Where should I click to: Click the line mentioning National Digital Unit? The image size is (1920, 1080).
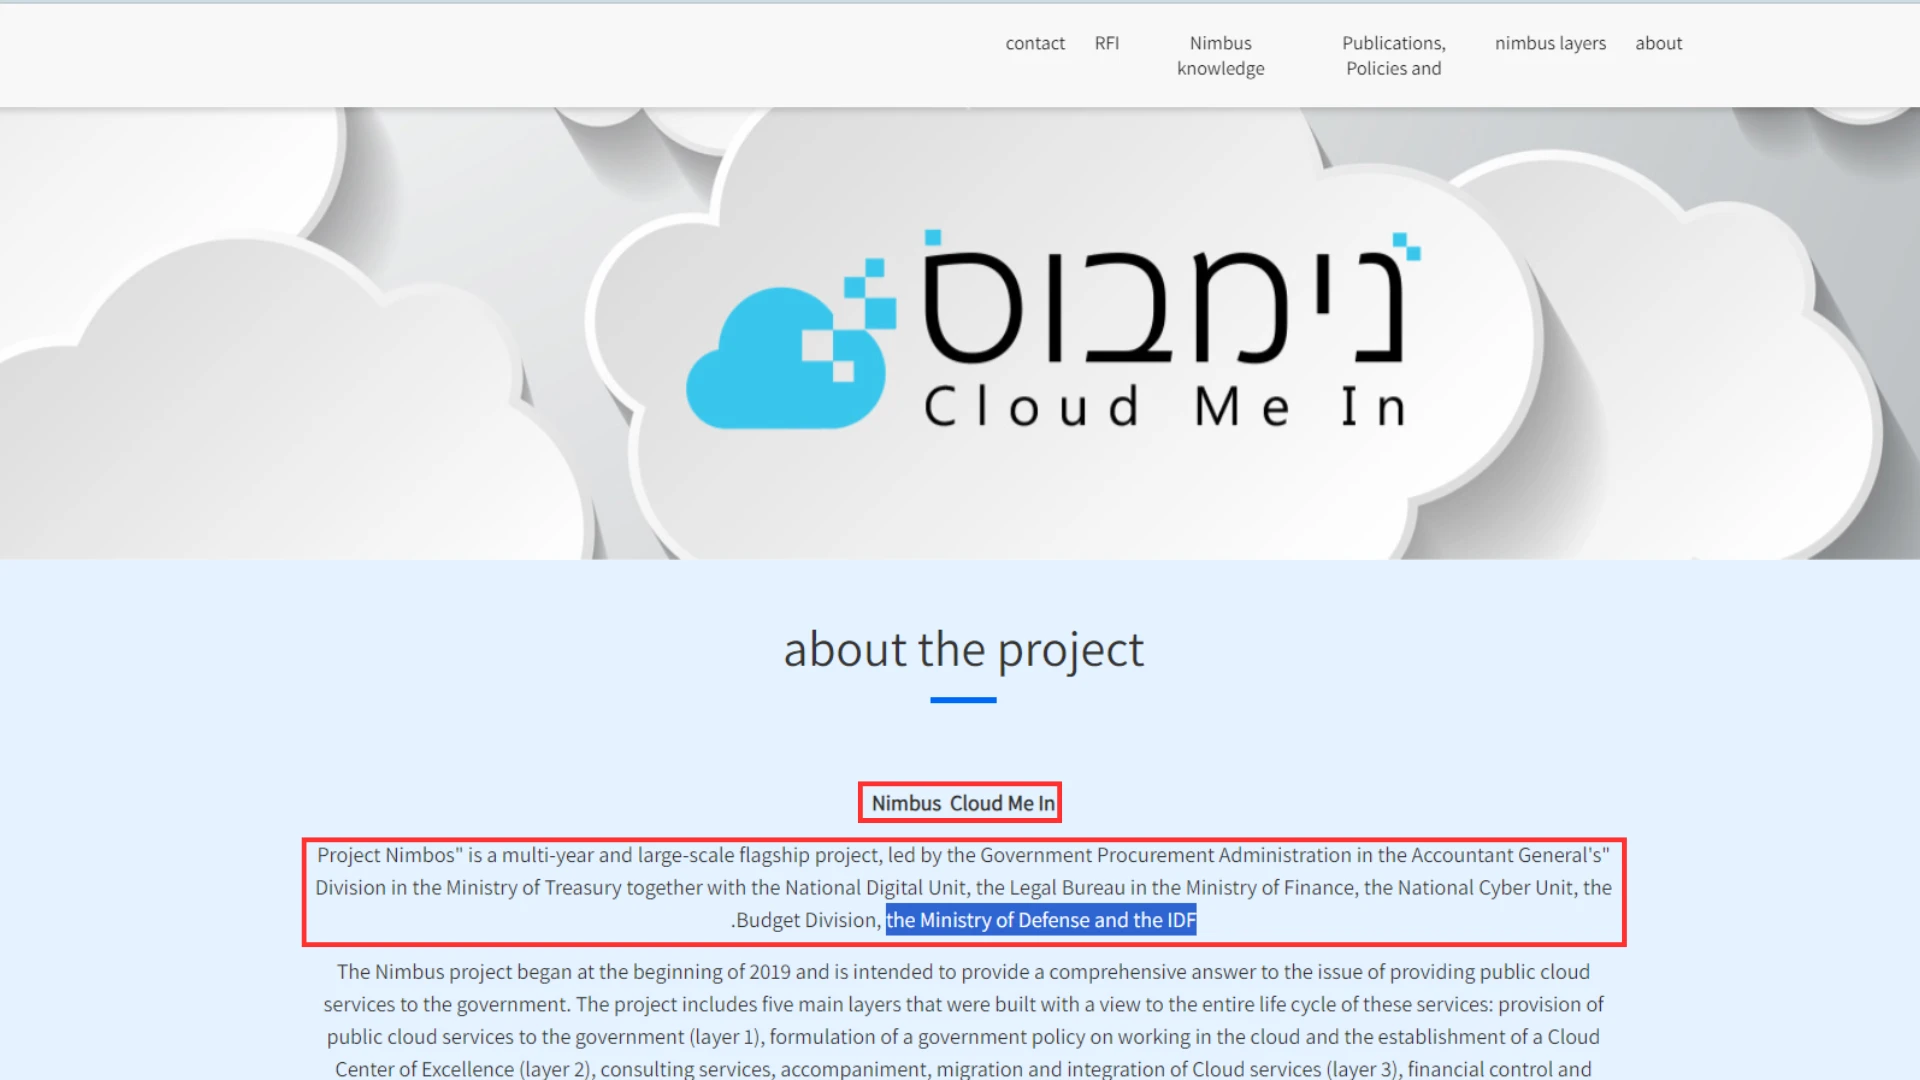(x=963, y=888)
